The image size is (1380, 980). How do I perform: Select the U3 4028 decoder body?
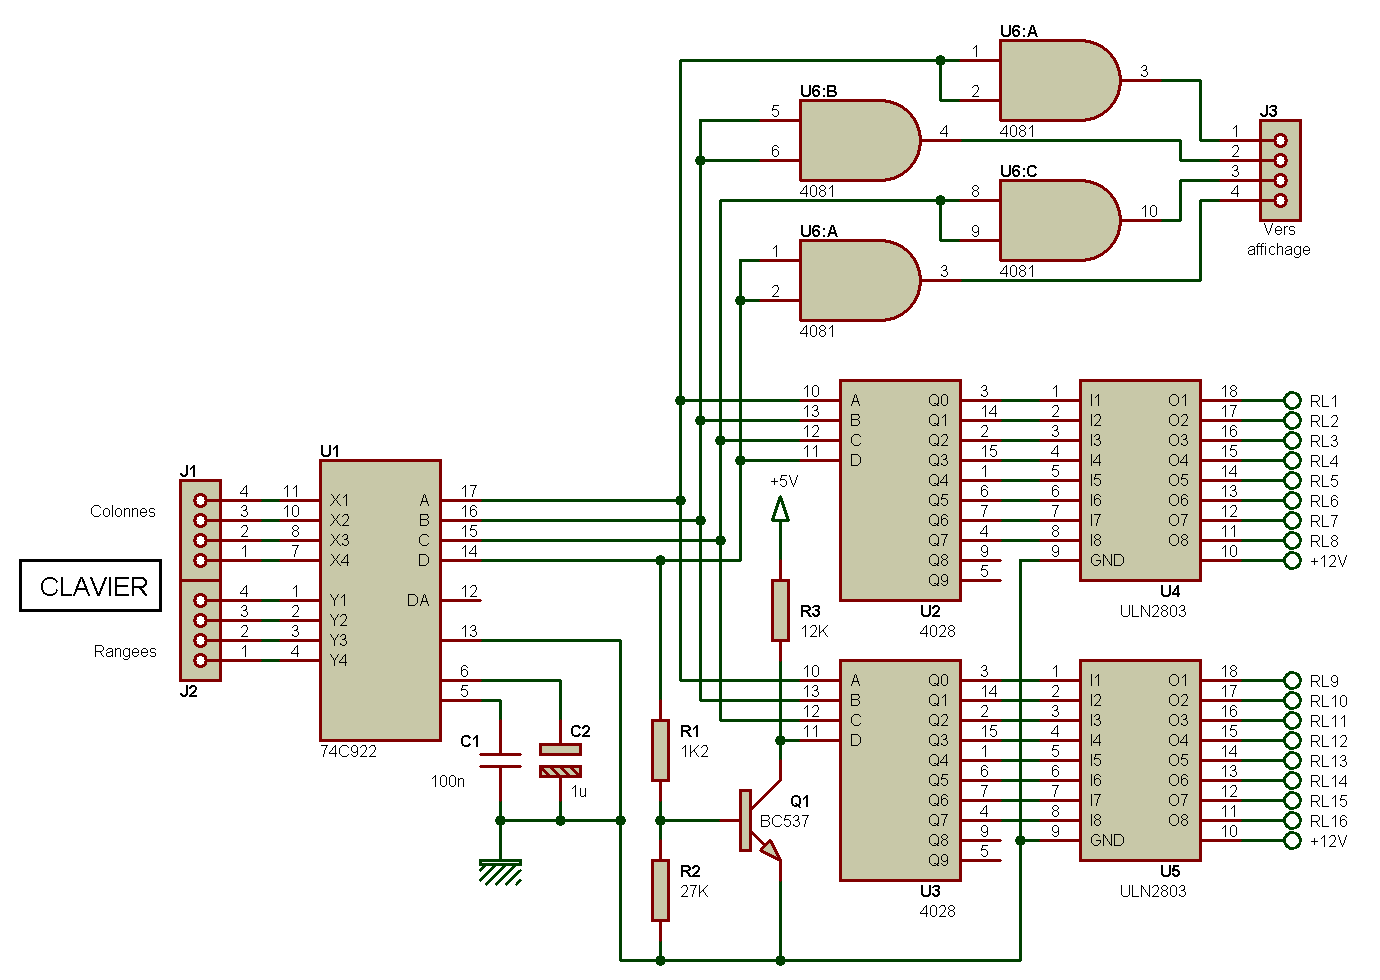coord(900,770)
